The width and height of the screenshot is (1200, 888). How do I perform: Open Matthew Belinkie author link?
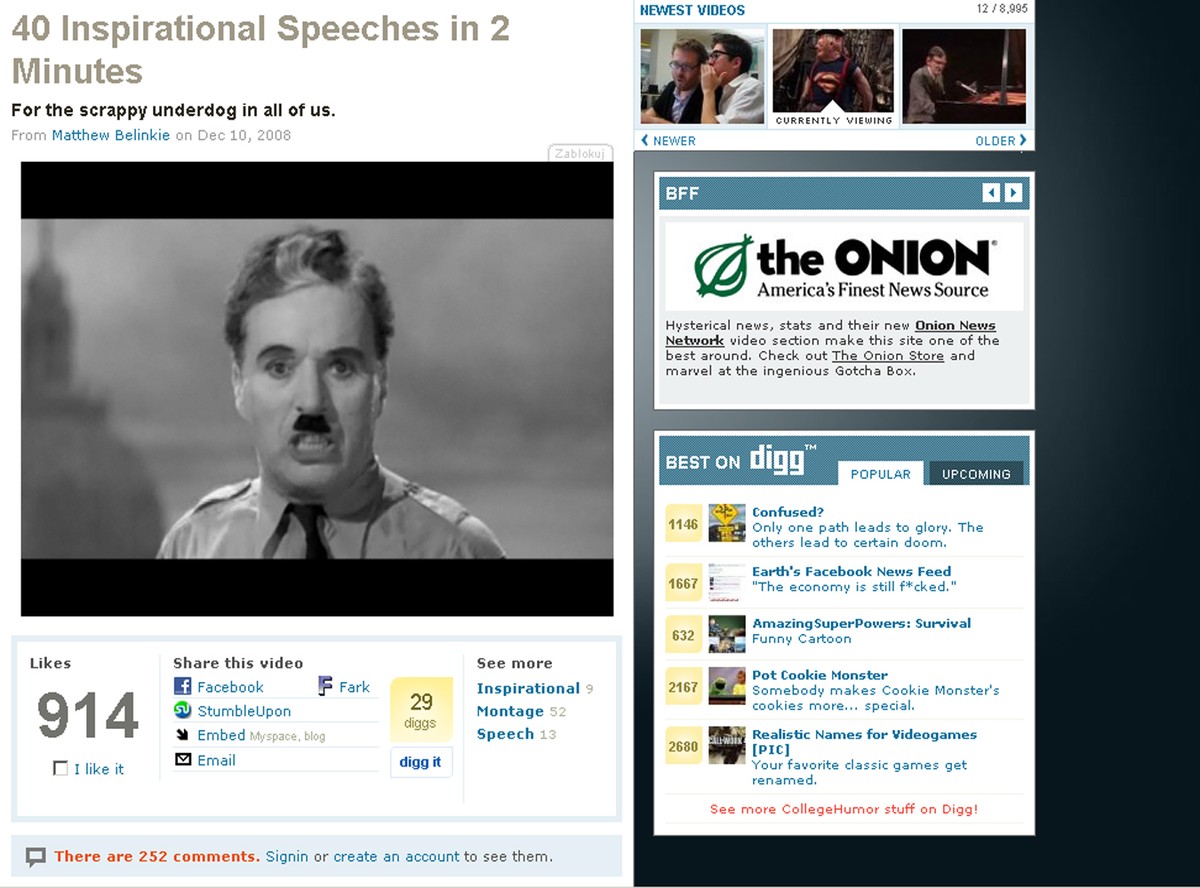point(111,135)
